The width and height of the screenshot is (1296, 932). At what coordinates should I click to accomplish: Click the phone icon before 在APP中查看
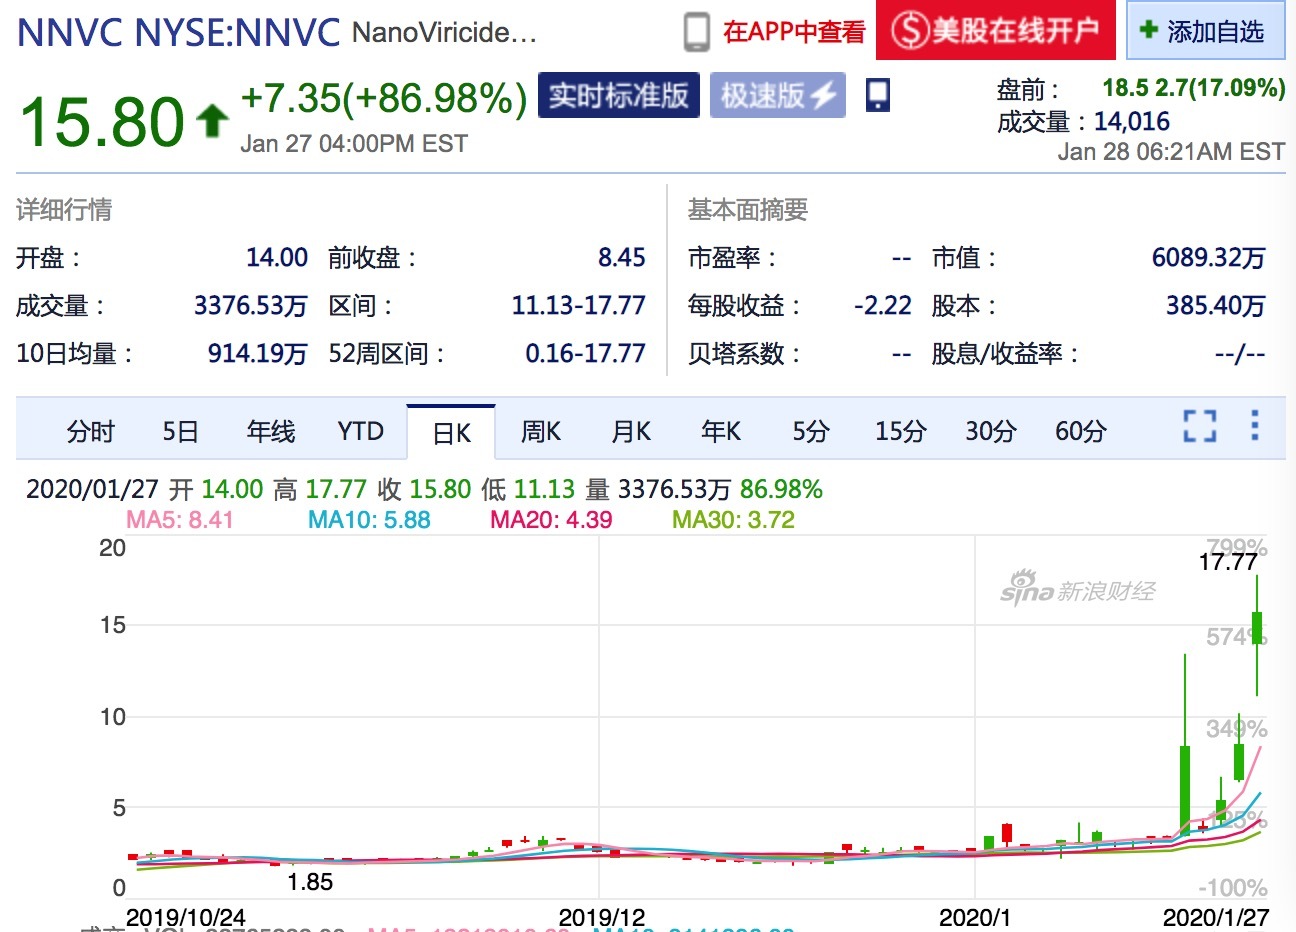(x=697, y=32)
